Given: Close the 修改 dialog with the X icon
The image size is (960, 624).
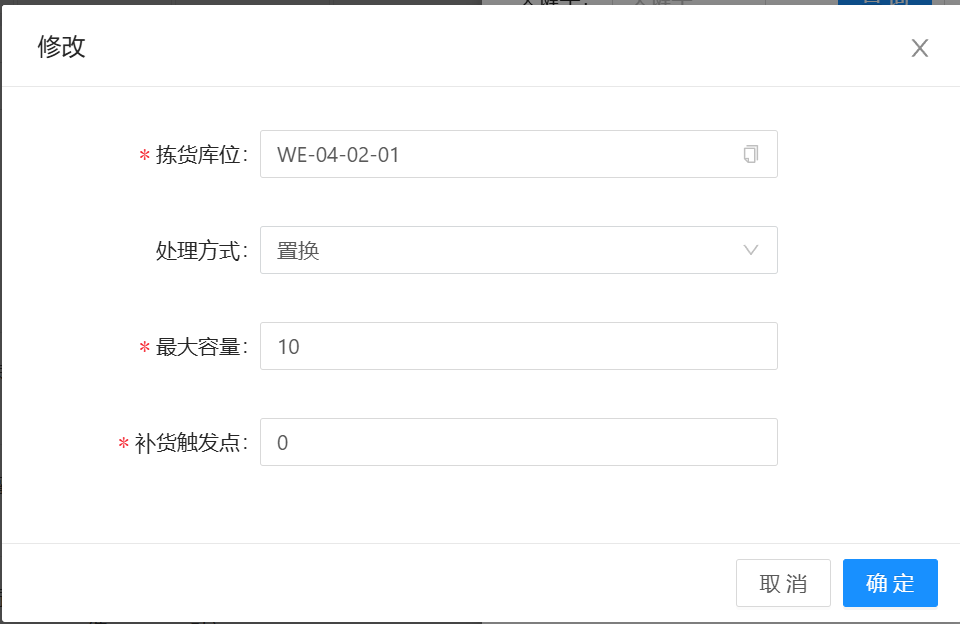Looking at the screenshot, I should coord(920,48).
